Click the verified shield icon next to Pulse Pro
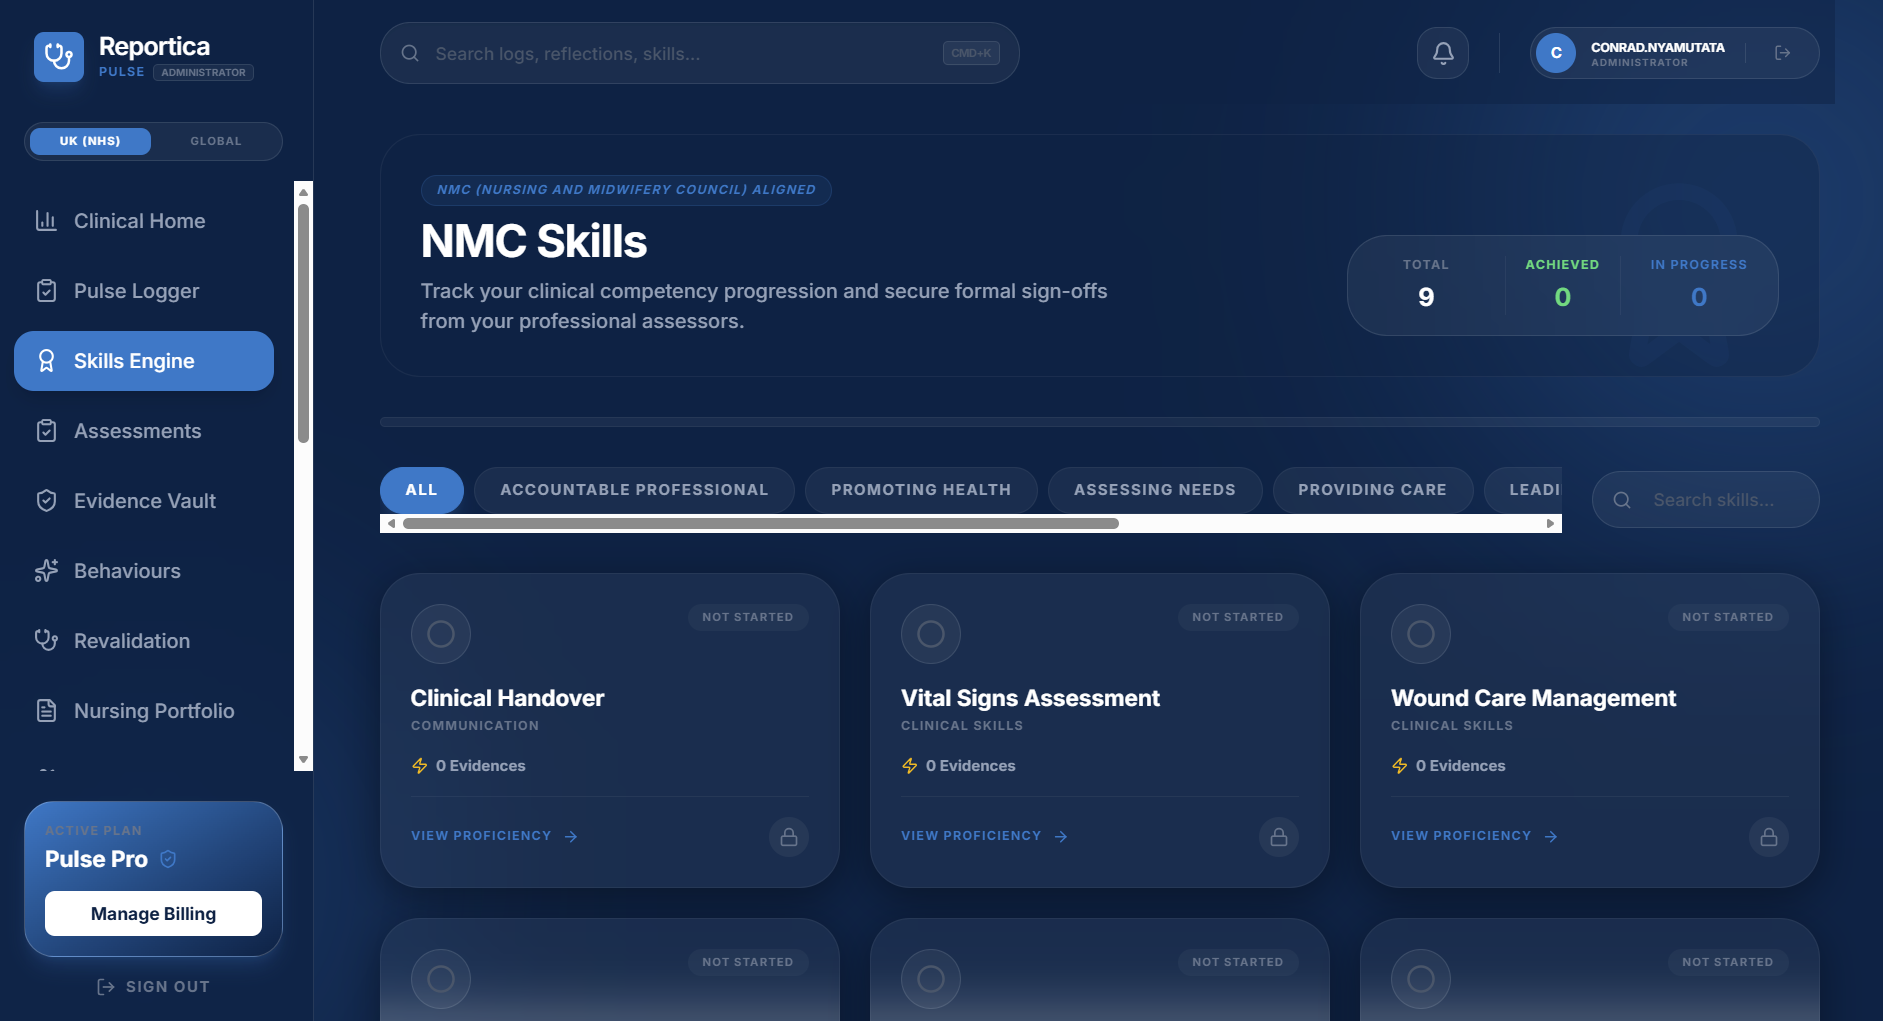The width and height of the screenshot is (1883, 1021). [168, 859]
